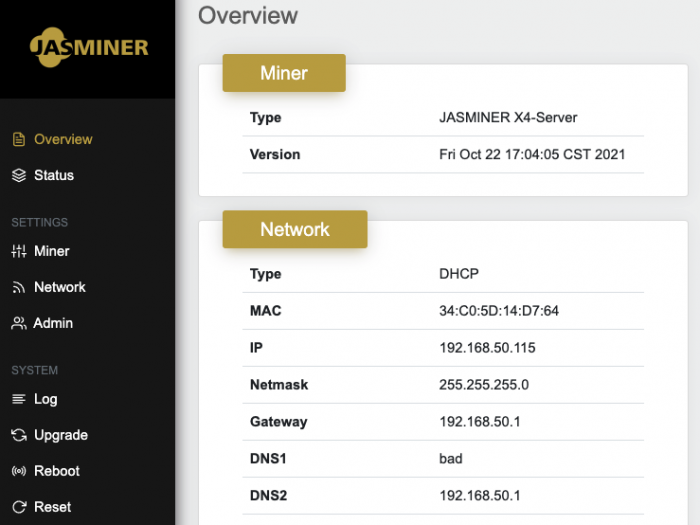Click the SYSTEM sidebar section label
The width and height of the screenshot is (700, 525).
tap(35, 370)
